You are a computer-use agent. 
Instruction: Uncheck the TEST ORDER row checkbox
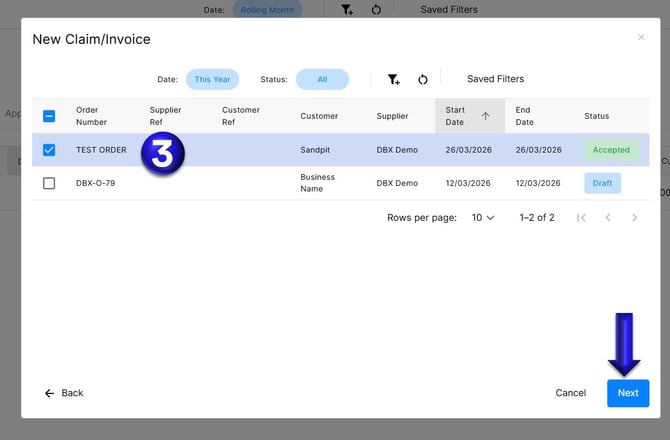(49, 150)
